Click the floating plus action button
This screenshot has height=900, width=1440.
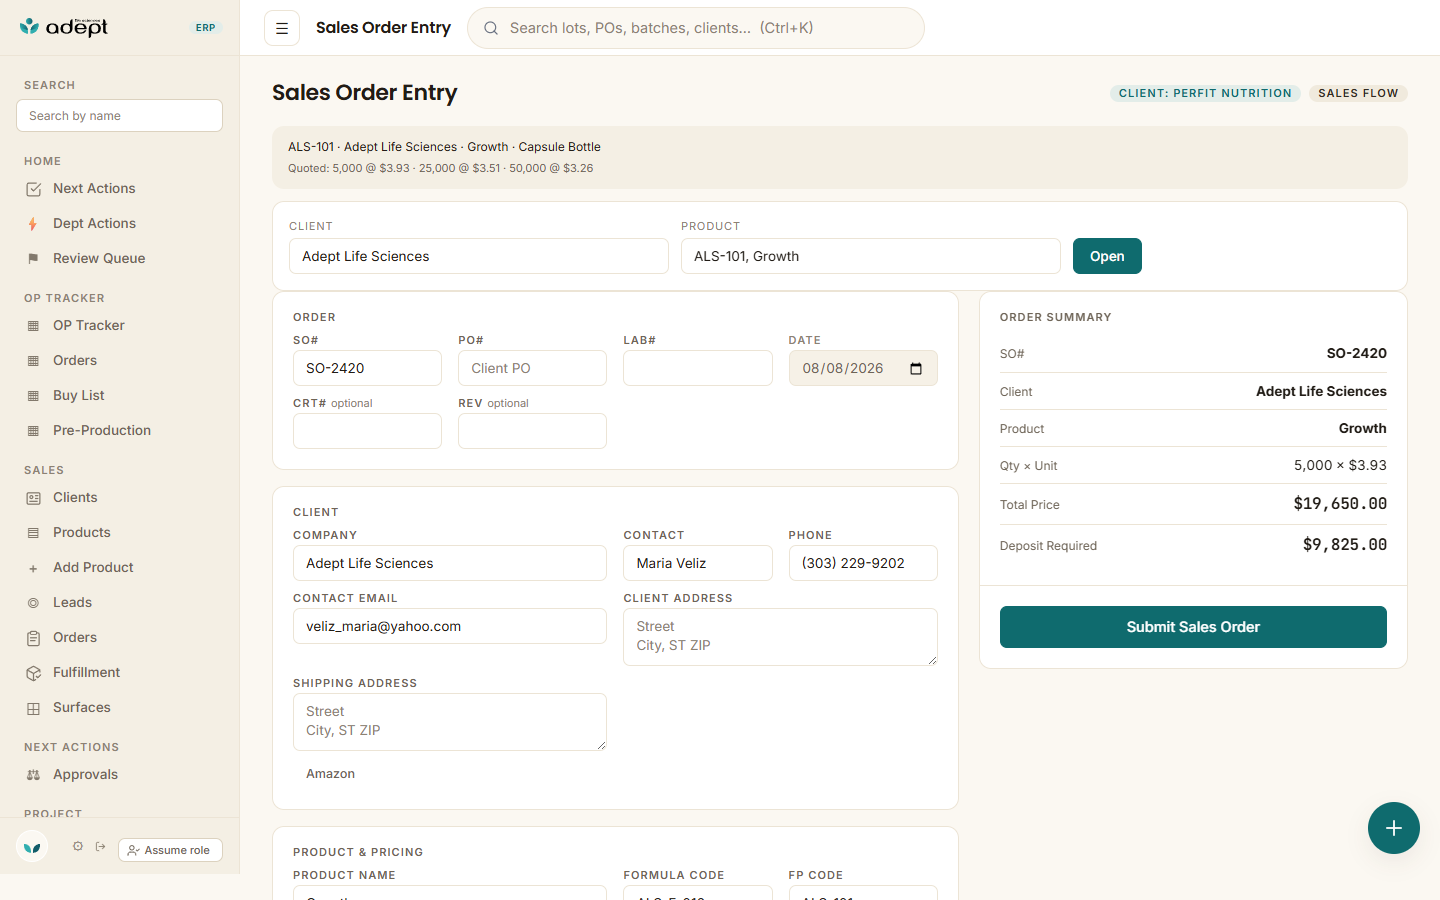coord(1394,828)
